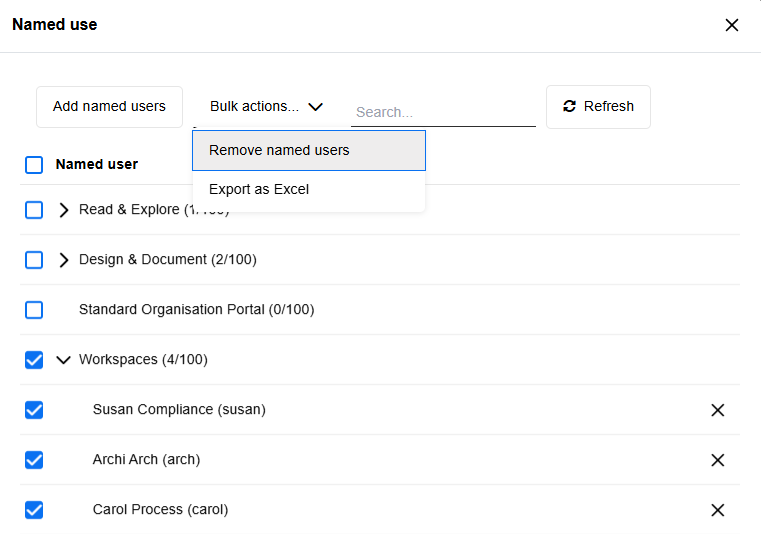Remove Archi Arch with the X icon
The image size is (761, 534).
[x=717, y=460]
